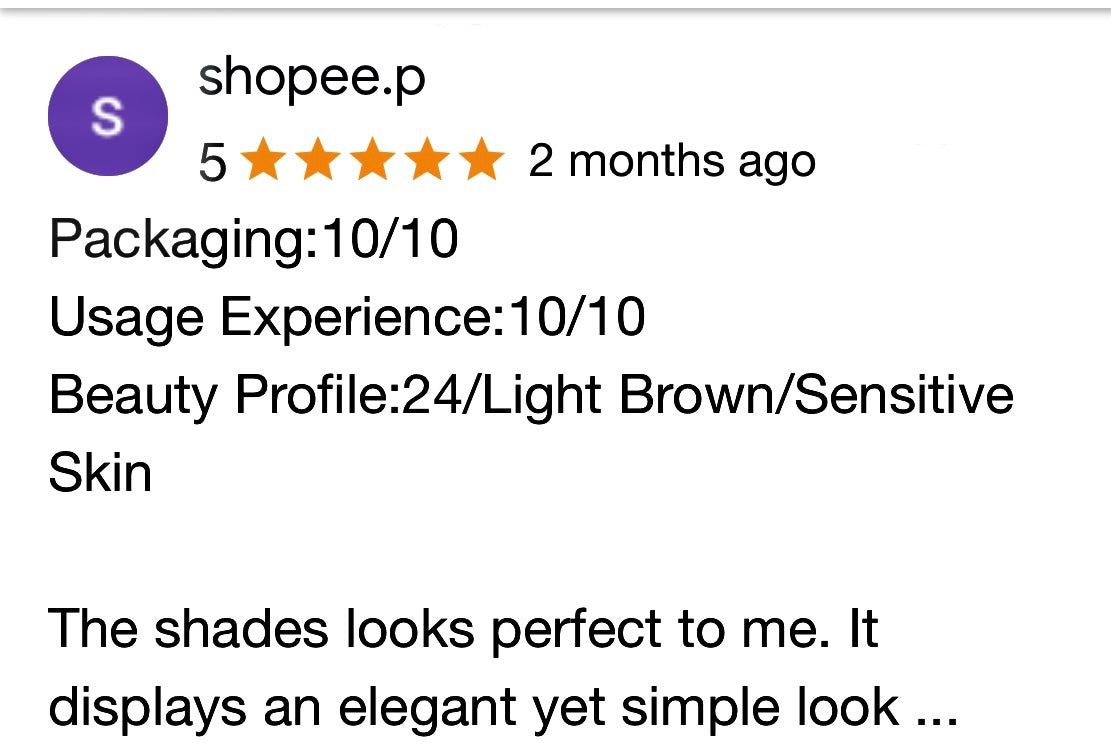Select the fifth orange rating star

[x=482, y=159]
